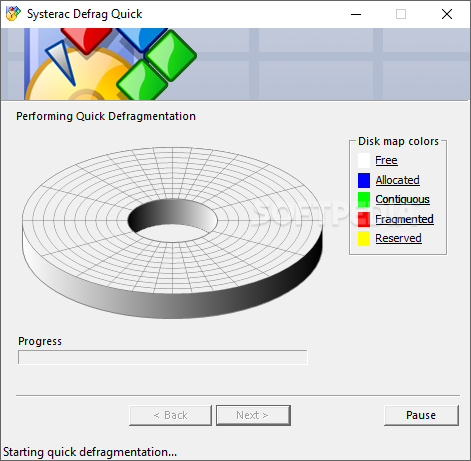
Task: Click the red Fragmented color swatch
Action: pyautogui.click(x=364, y=219)
